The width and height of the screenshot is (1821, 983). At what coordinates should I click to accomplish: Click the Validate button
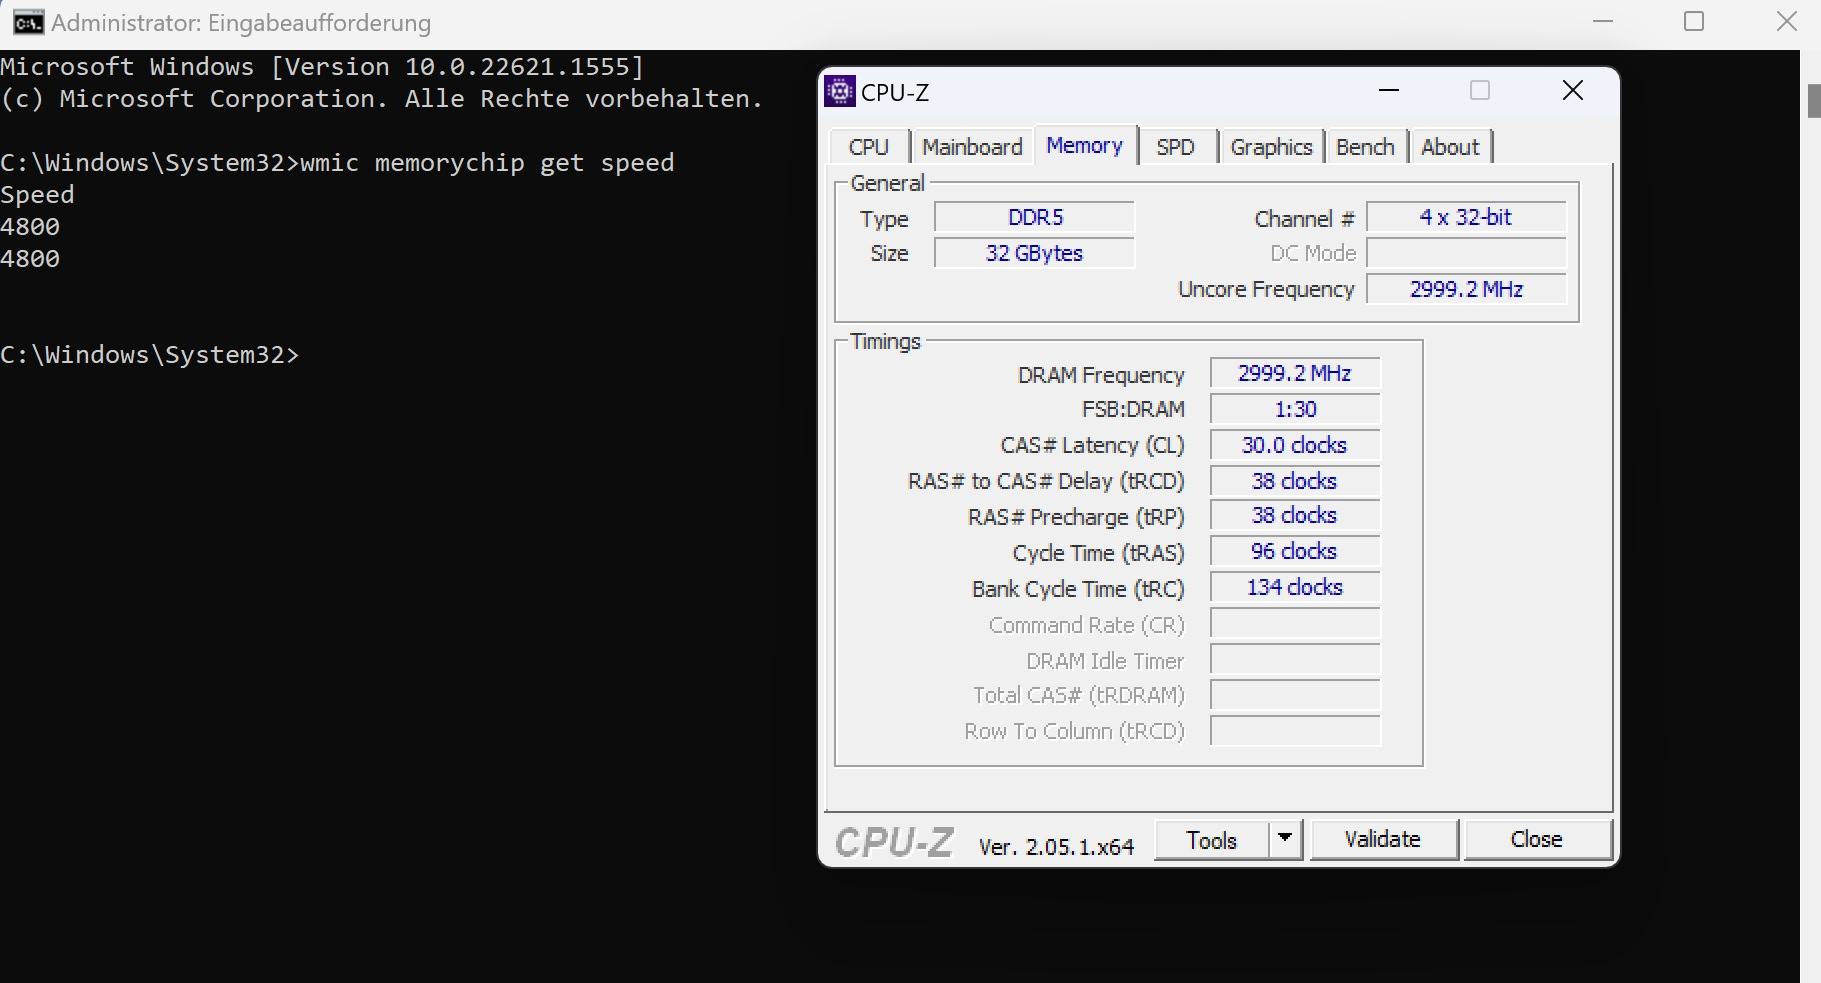point(1383,839)
